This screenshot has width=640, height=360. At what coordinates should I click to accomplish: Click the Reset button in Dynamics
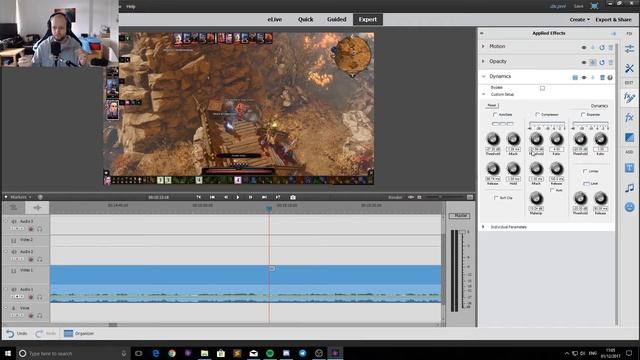click(x=492, y=105)
